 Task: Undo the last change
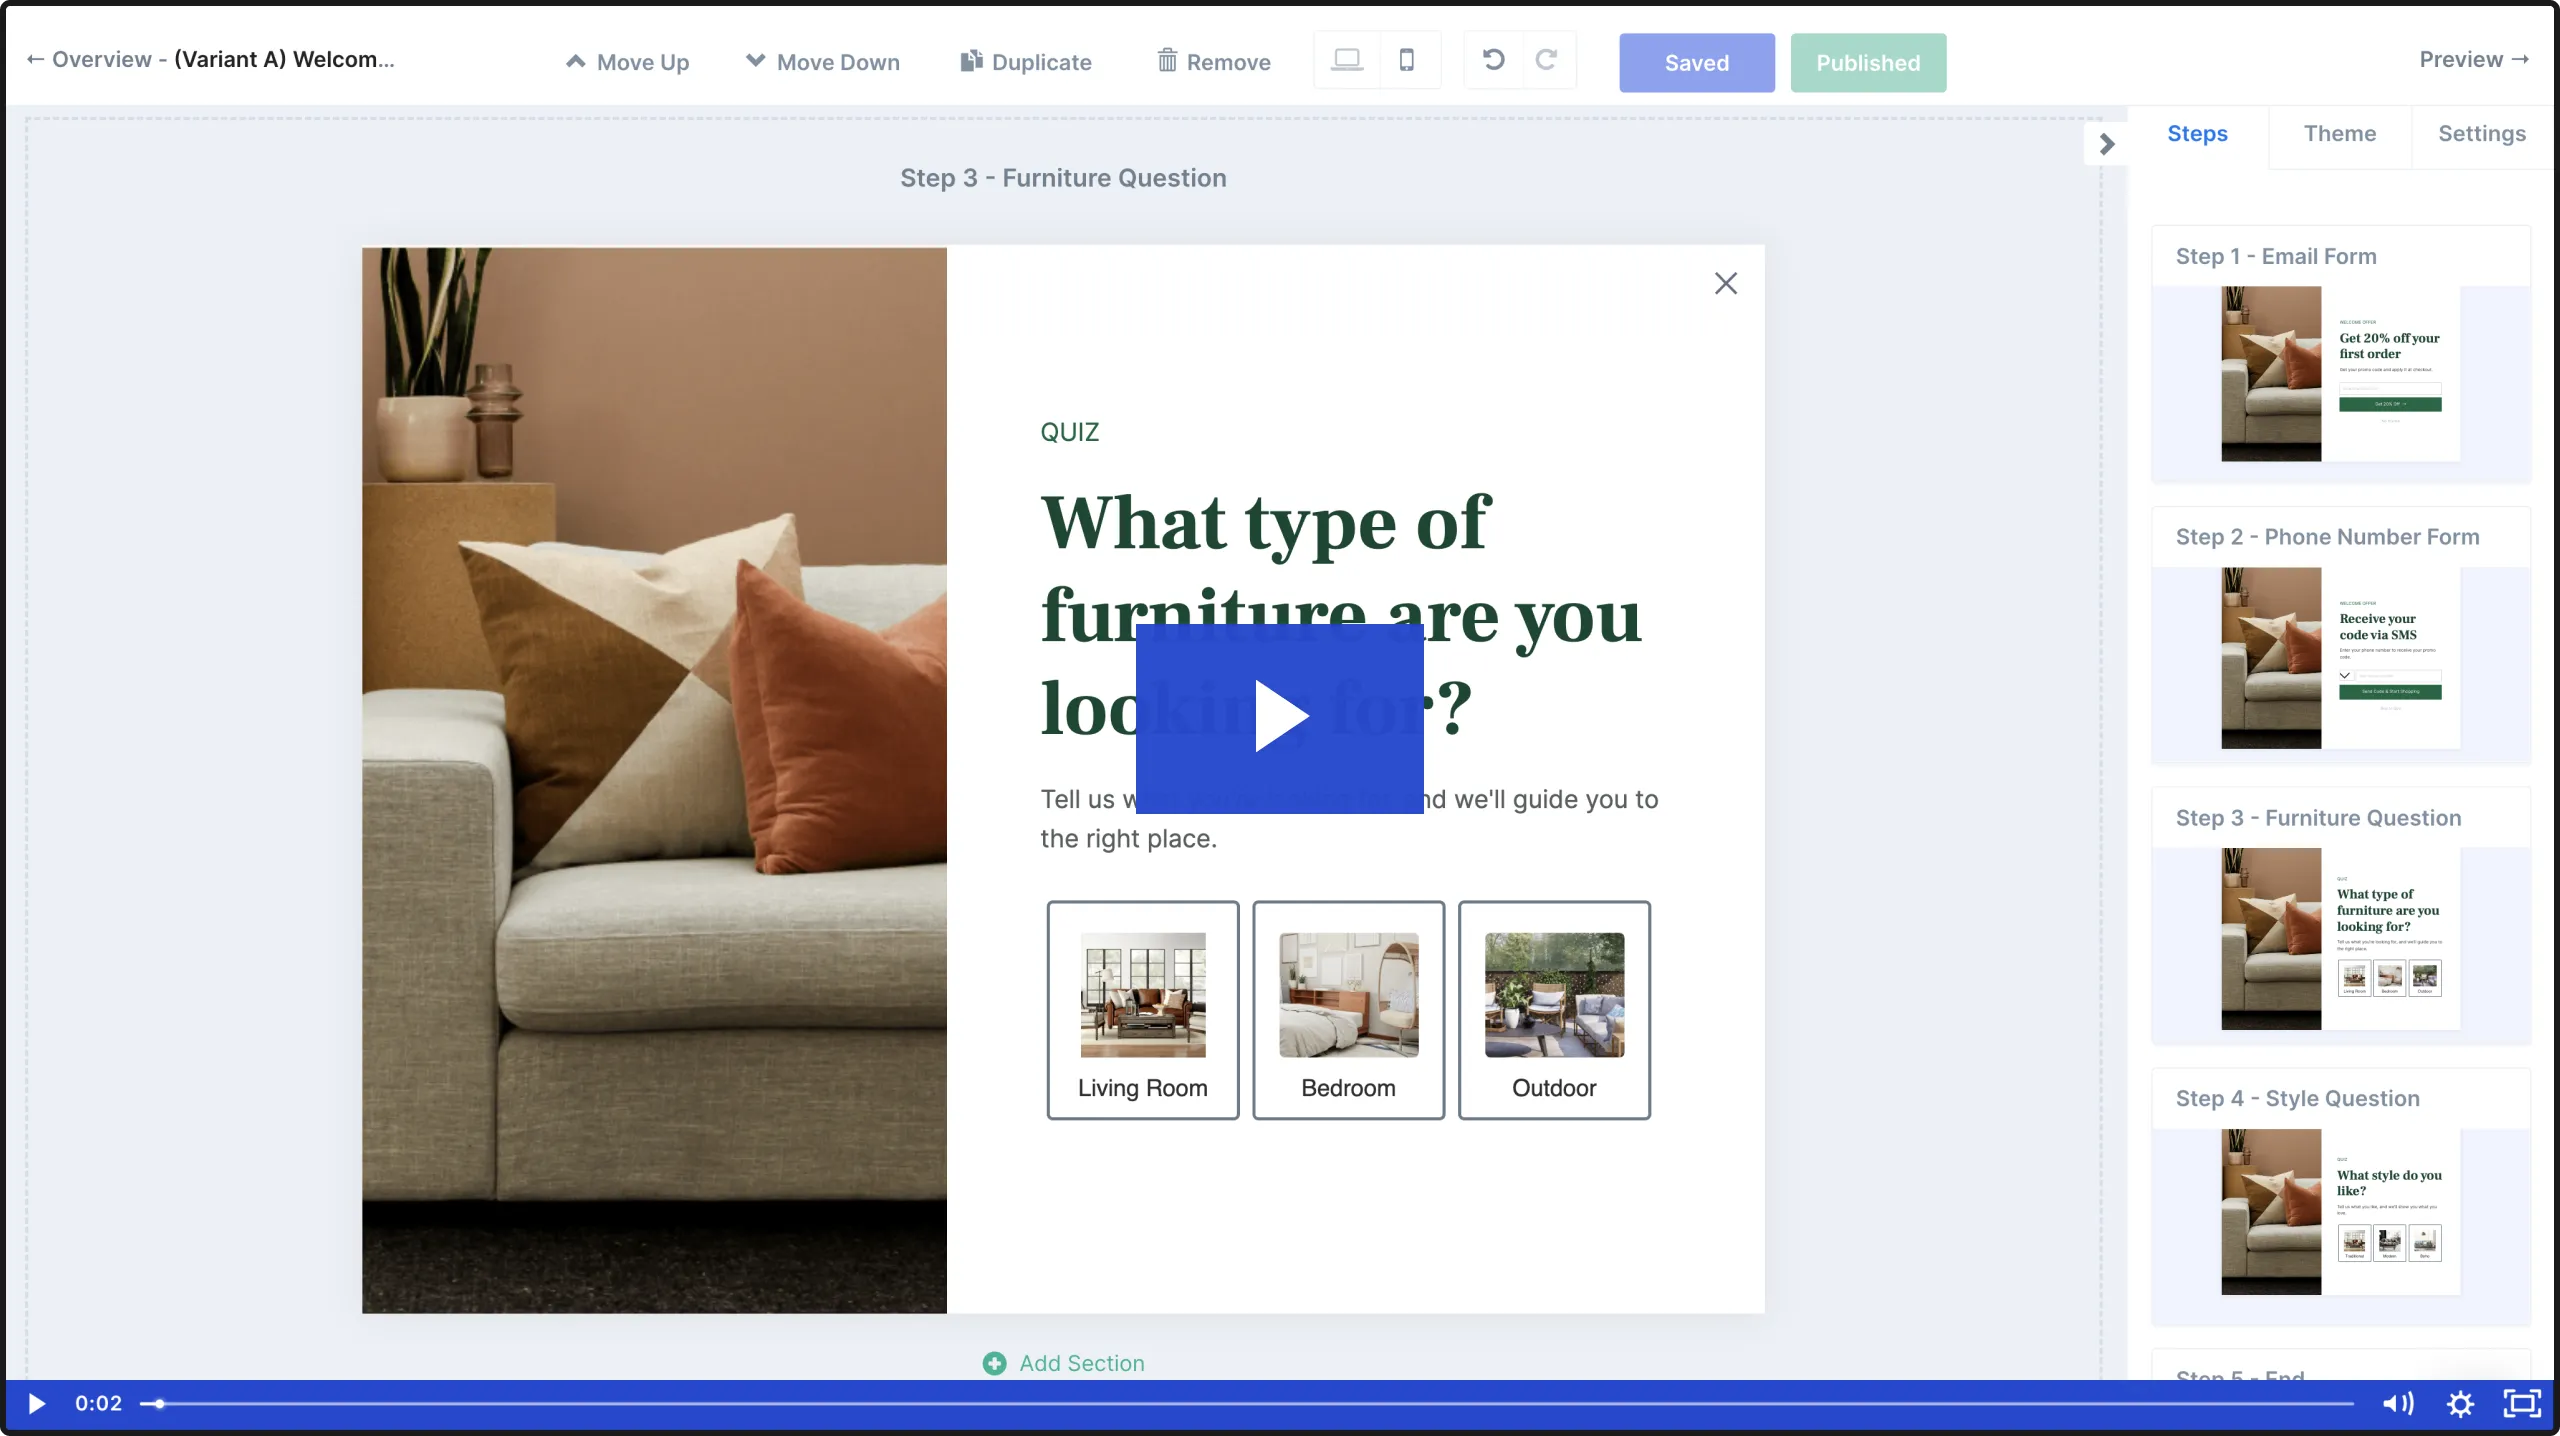click(x=1491, y=60)
